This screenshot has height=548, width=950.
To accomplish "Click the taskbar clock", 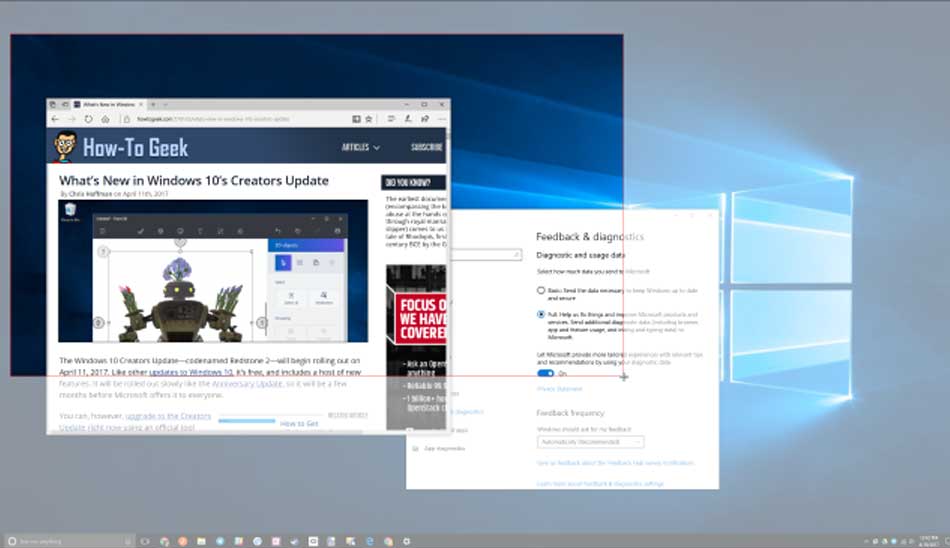I will coord(929,541).
